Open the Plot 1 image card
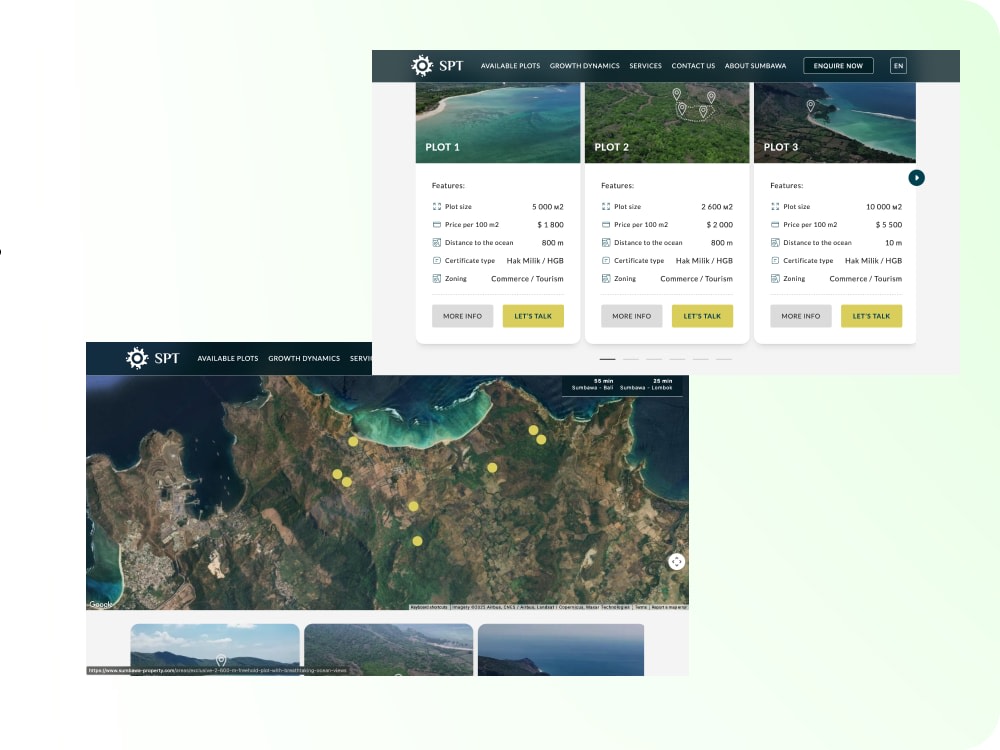1000x750 pixels. pos(498,122)
